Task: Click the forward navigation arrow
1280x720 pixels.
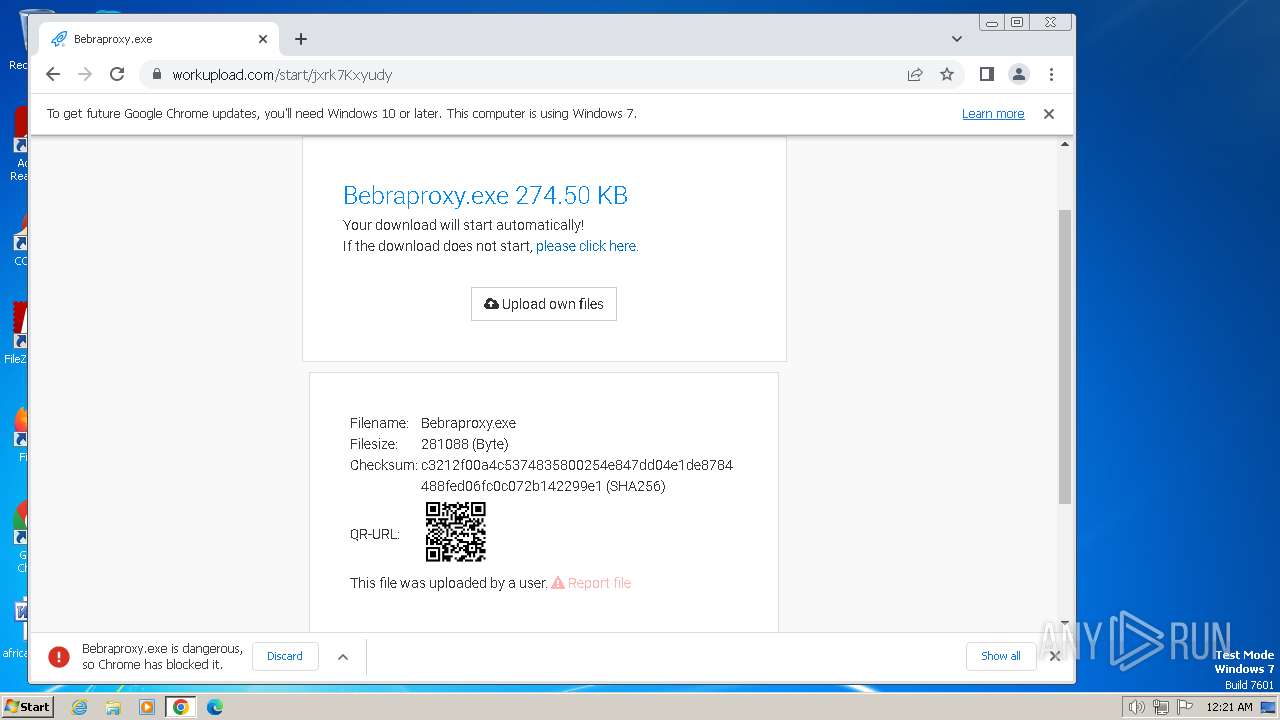Action: [x=85, y=74]
